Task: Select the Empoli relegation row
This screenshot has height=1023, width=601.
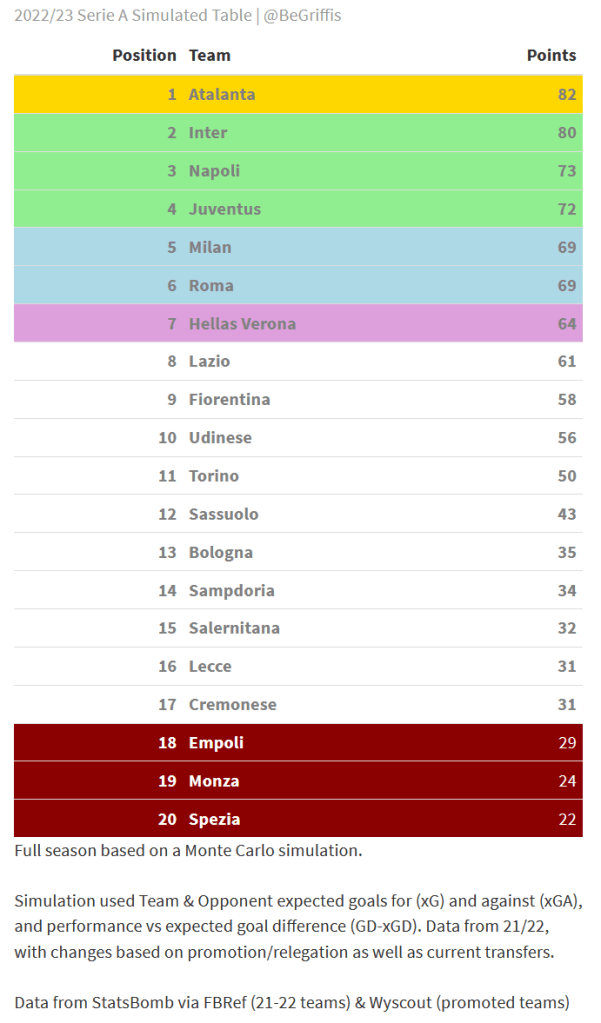Action: click(298, 743)
